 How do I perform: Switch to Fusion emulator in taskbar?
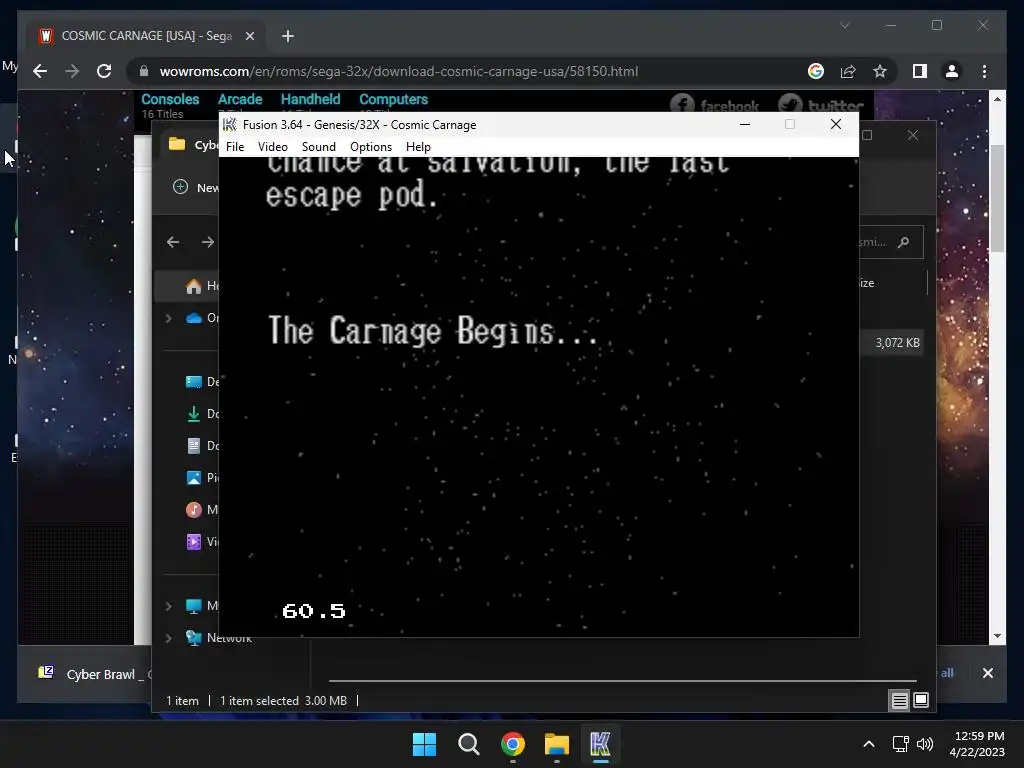point(600,744)
